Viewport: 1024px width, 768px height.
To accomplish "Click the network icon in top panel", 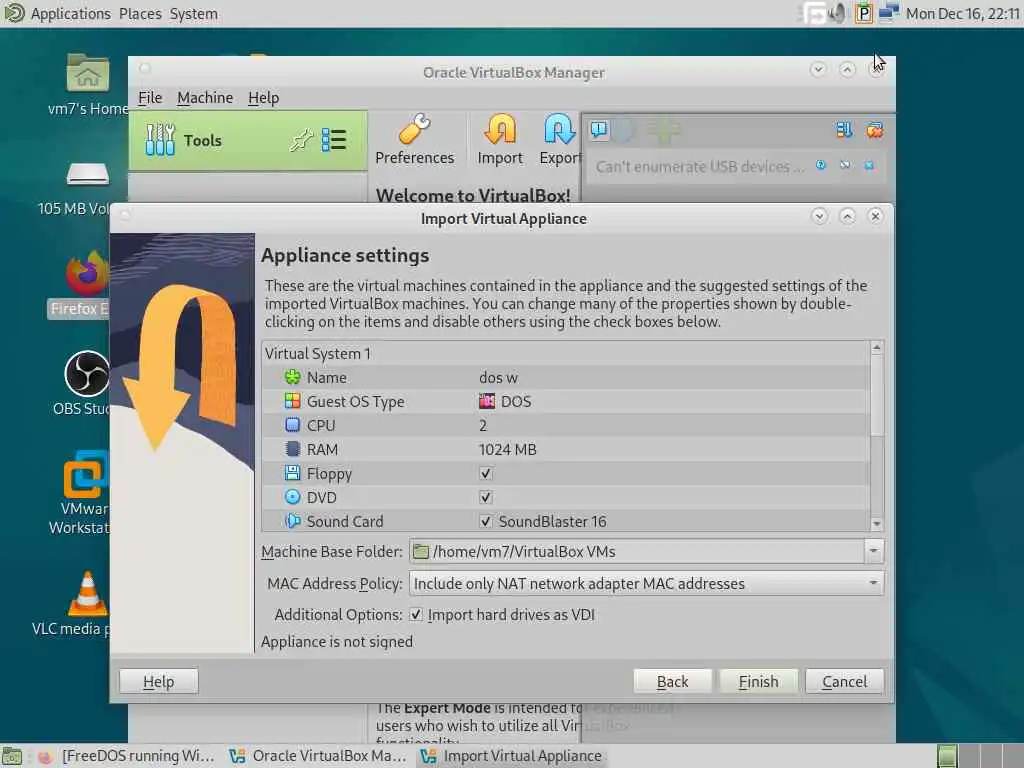I will 888,13.
